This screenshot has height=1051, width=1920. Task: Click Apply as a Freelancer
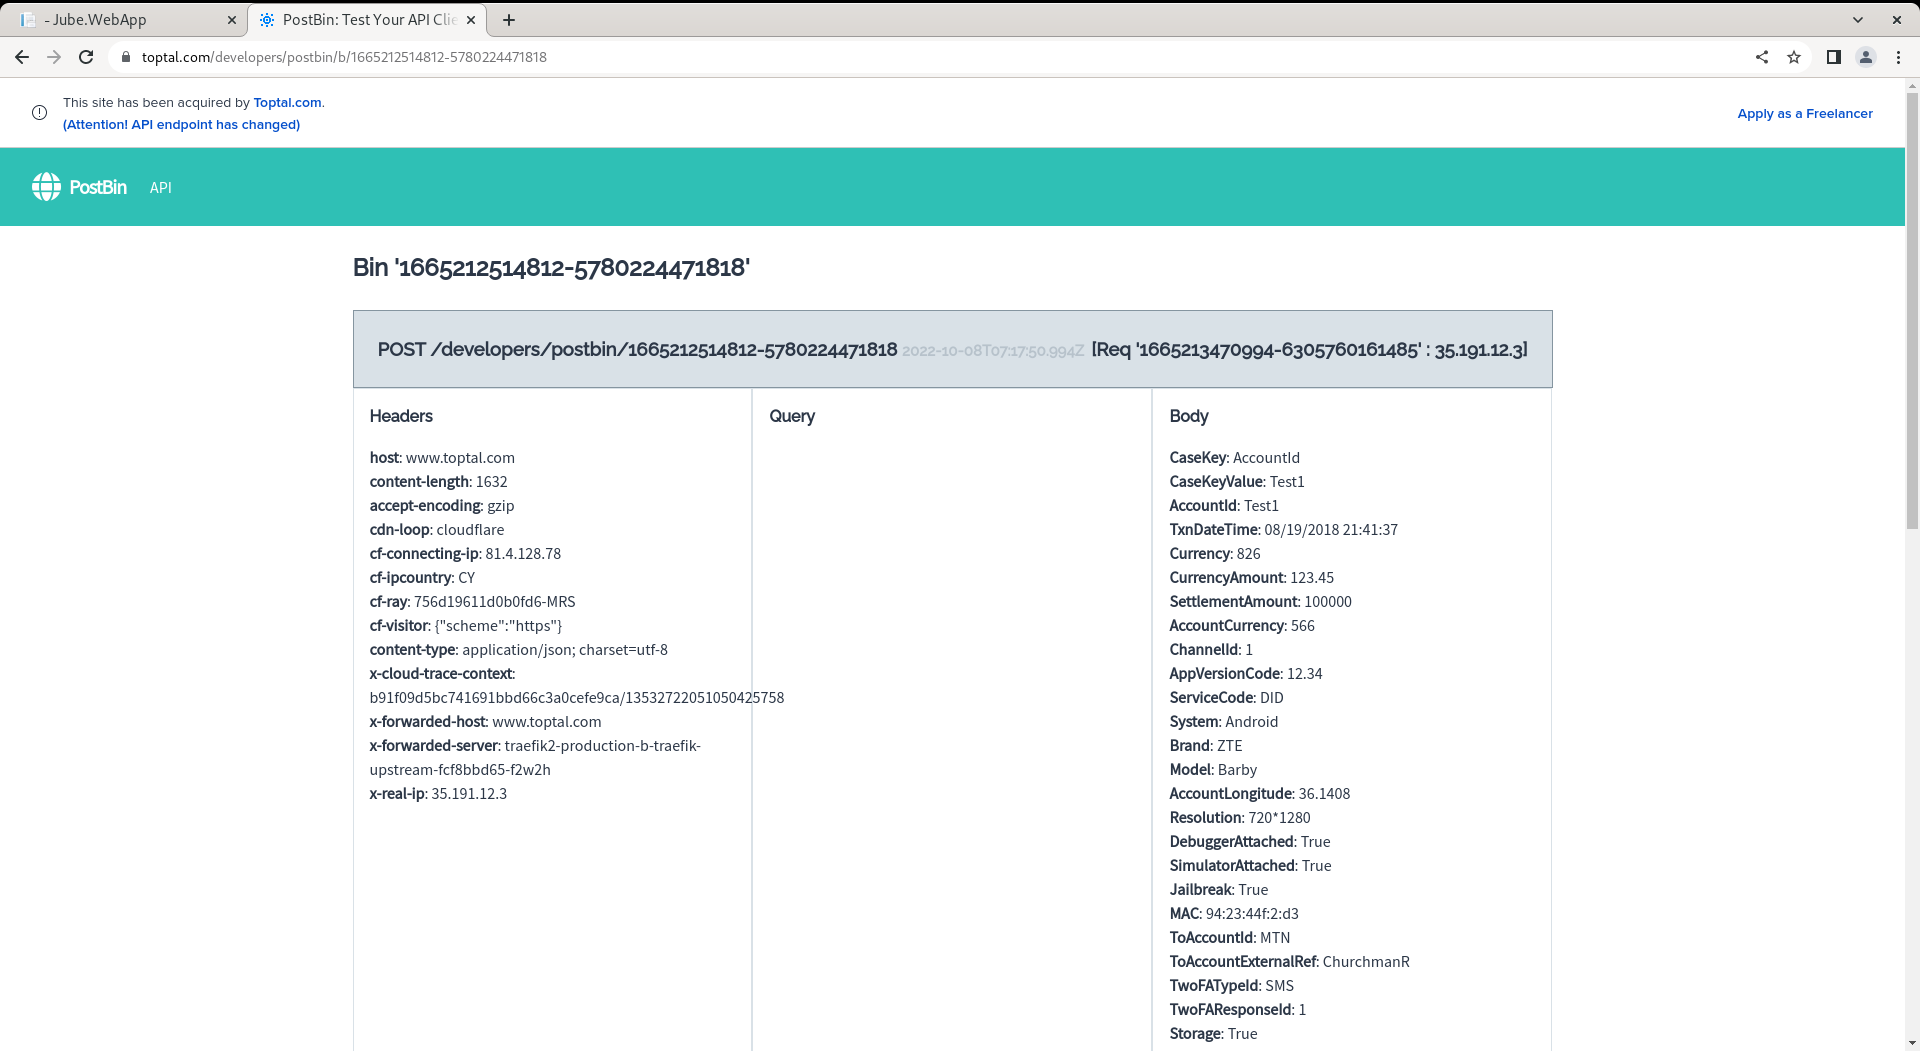click(1805, 113)
